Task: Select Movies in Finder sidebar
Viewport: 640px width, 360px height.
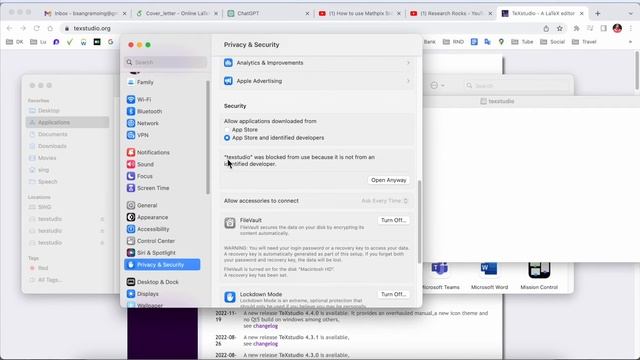Action: click(68, 158)
